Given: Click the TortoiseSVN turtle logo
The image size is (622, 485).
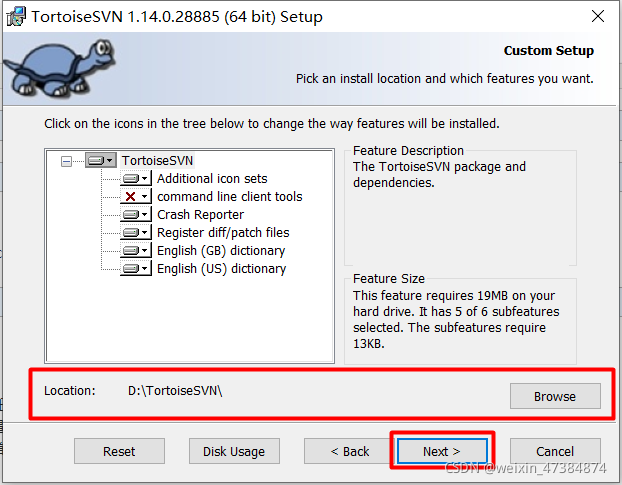Looking at the screenshot, I should click(x=60, y=68).
